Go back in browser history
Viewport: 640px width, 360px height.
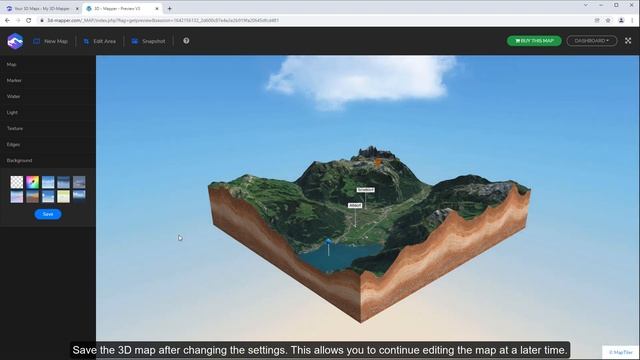7,20
